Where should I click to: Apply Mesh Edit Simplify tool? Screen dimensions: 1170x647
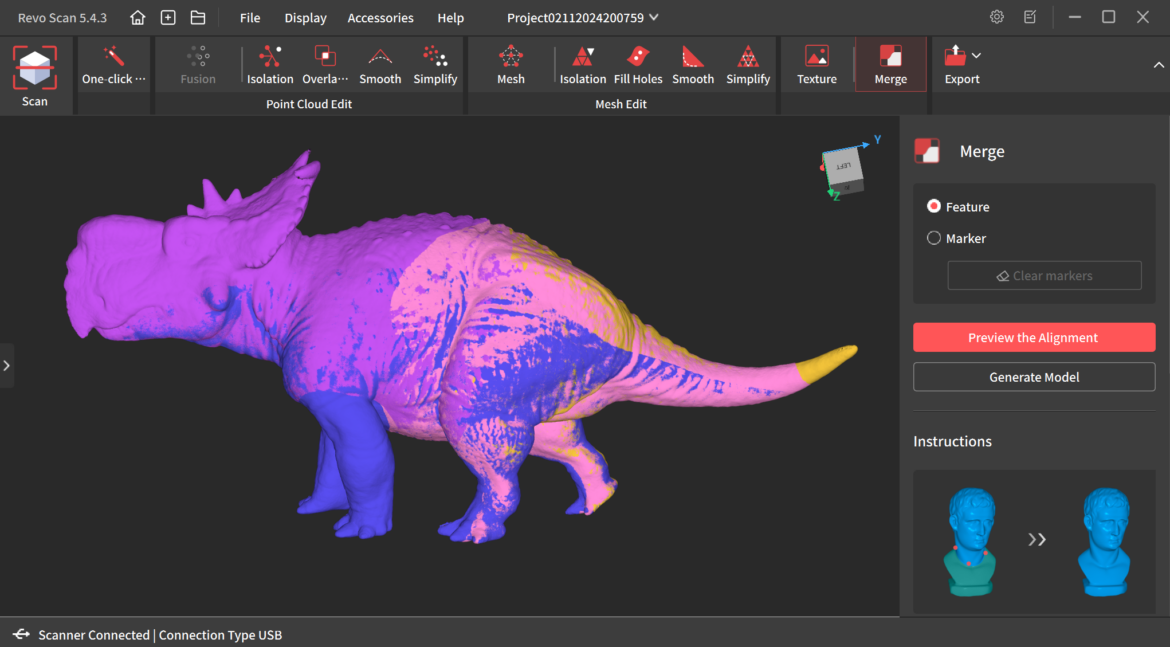point(748,65)
